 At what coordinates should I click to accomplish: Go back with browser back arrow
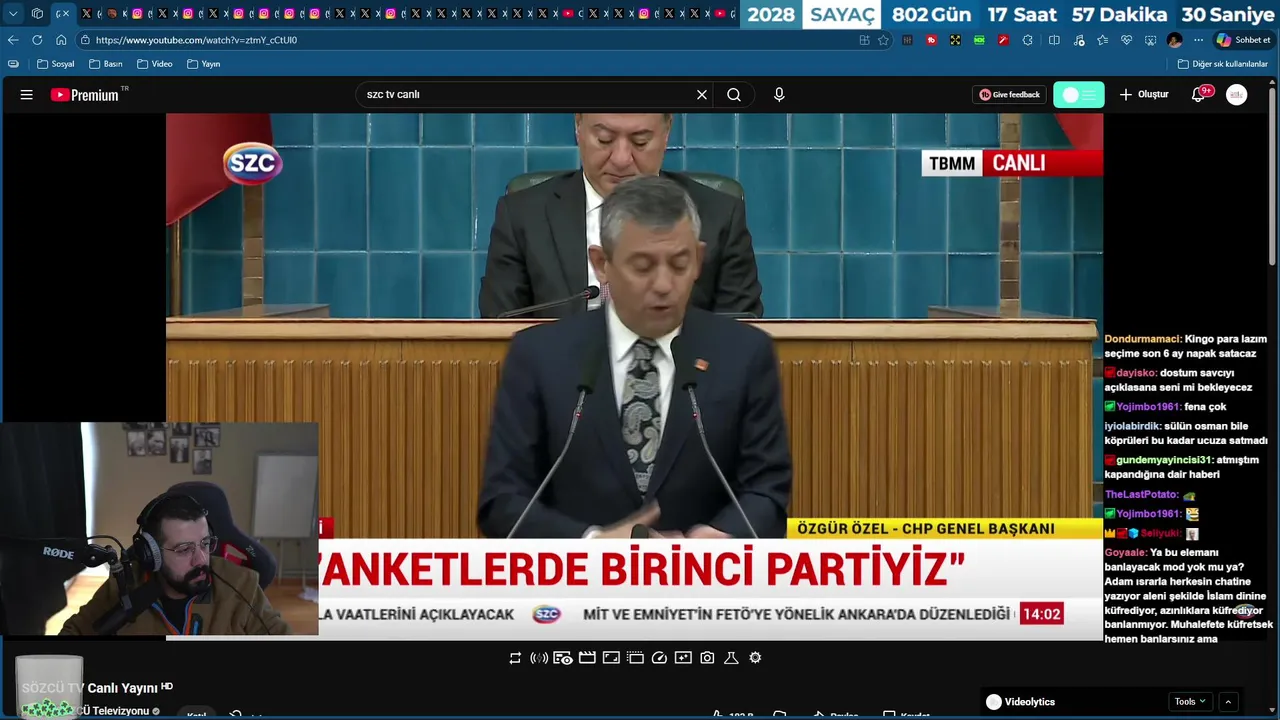click(x=13, y=40)
